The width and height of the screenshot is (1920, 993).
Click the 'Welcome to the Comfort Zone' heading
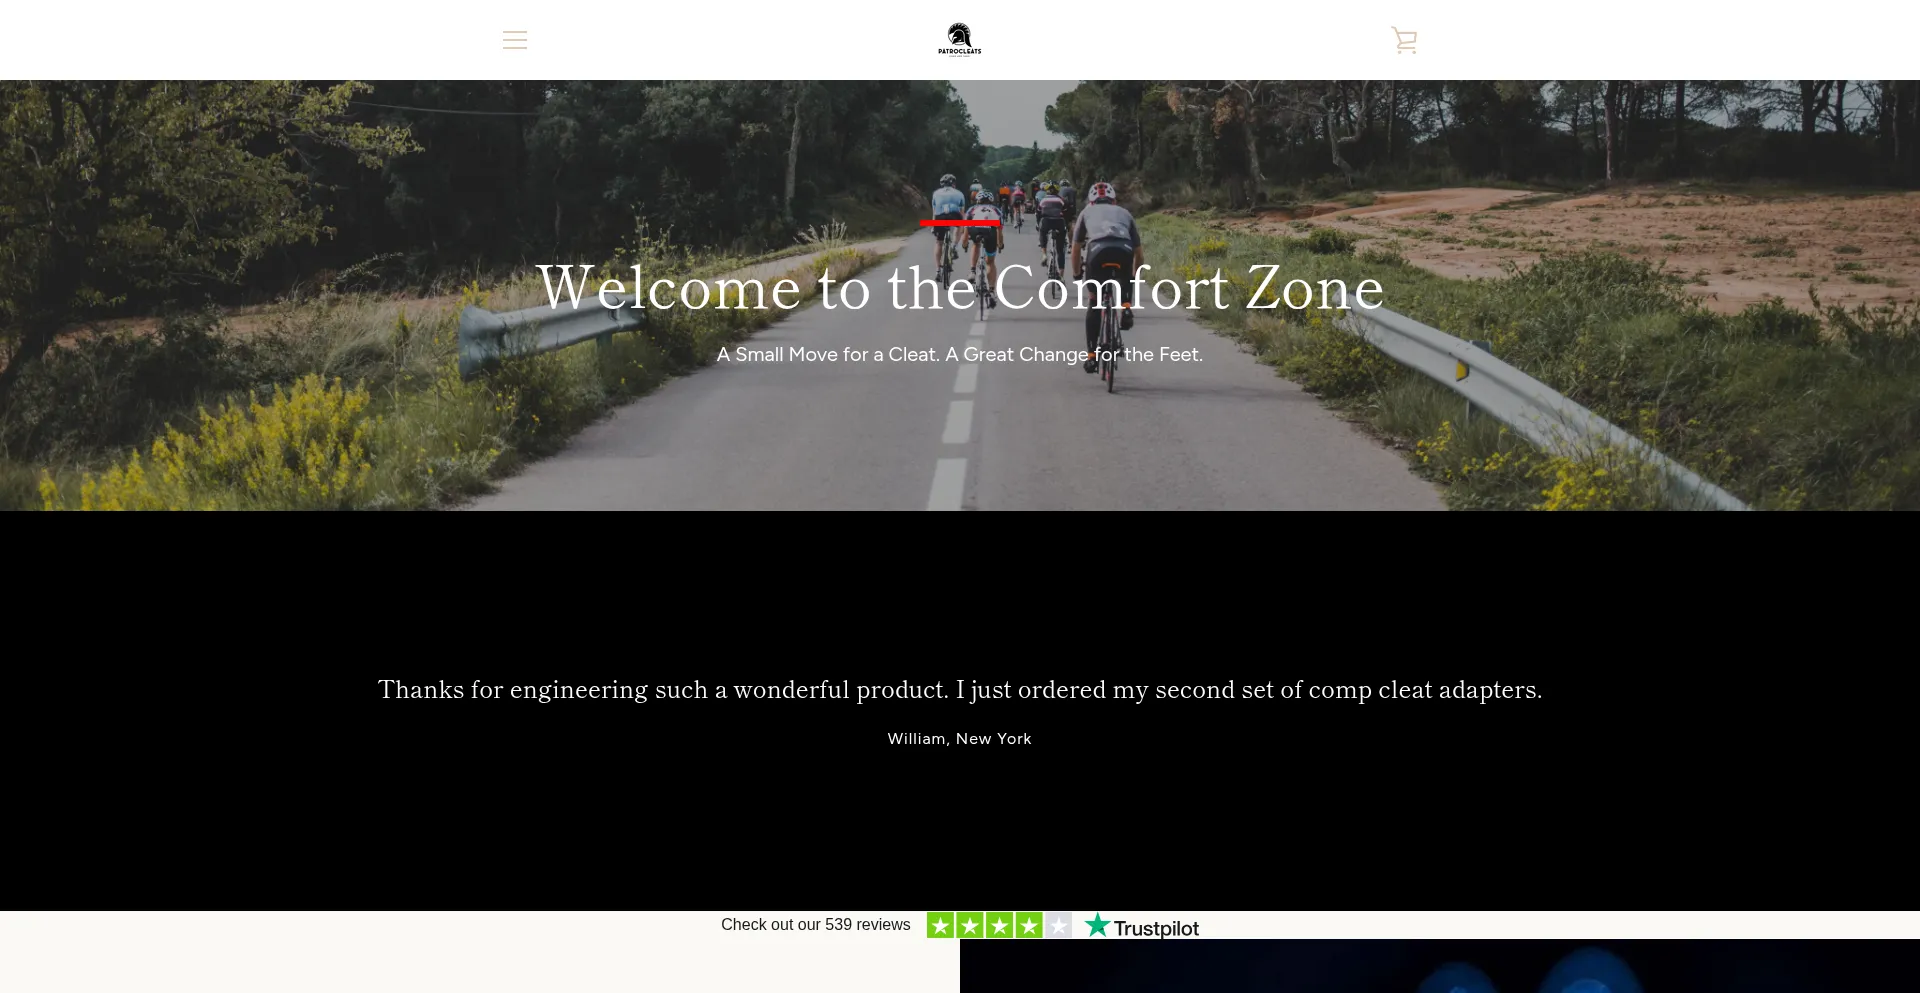959,288
